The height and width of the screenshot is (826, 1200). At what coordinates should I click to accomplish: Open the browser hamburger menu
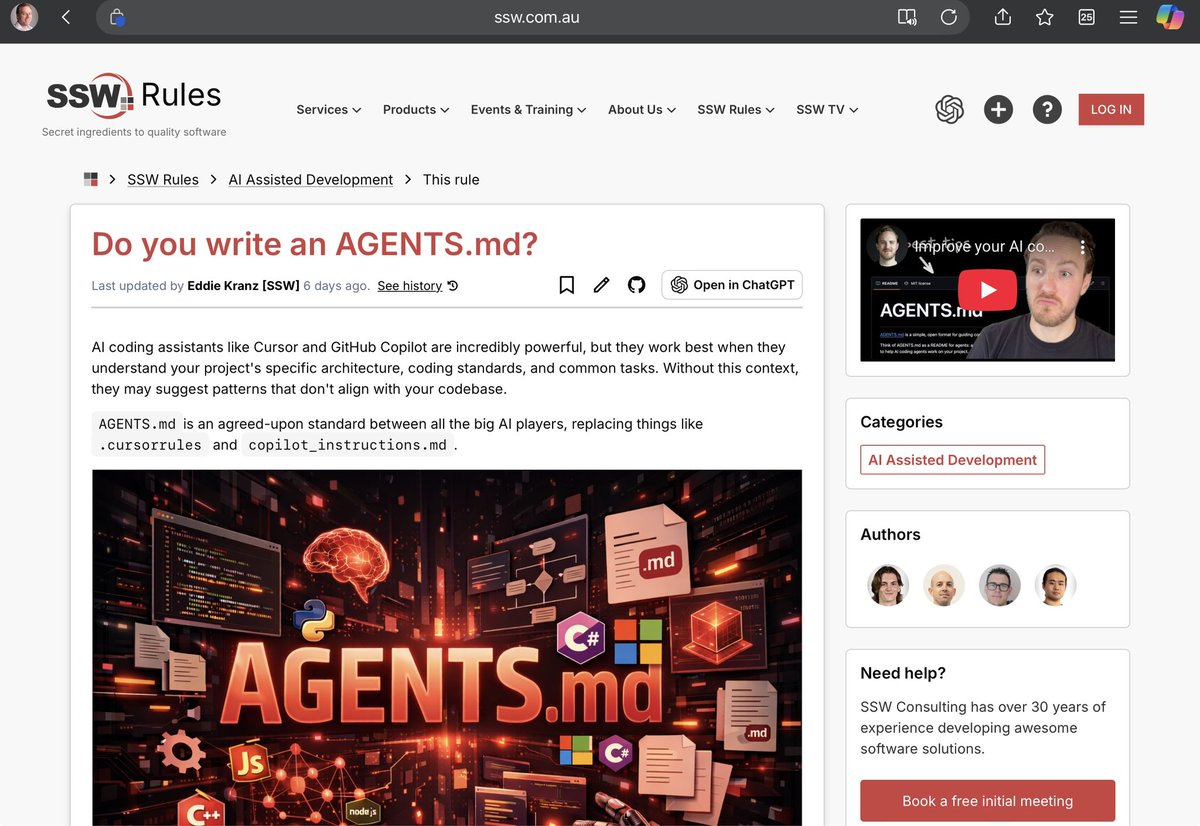point(1128,17)
